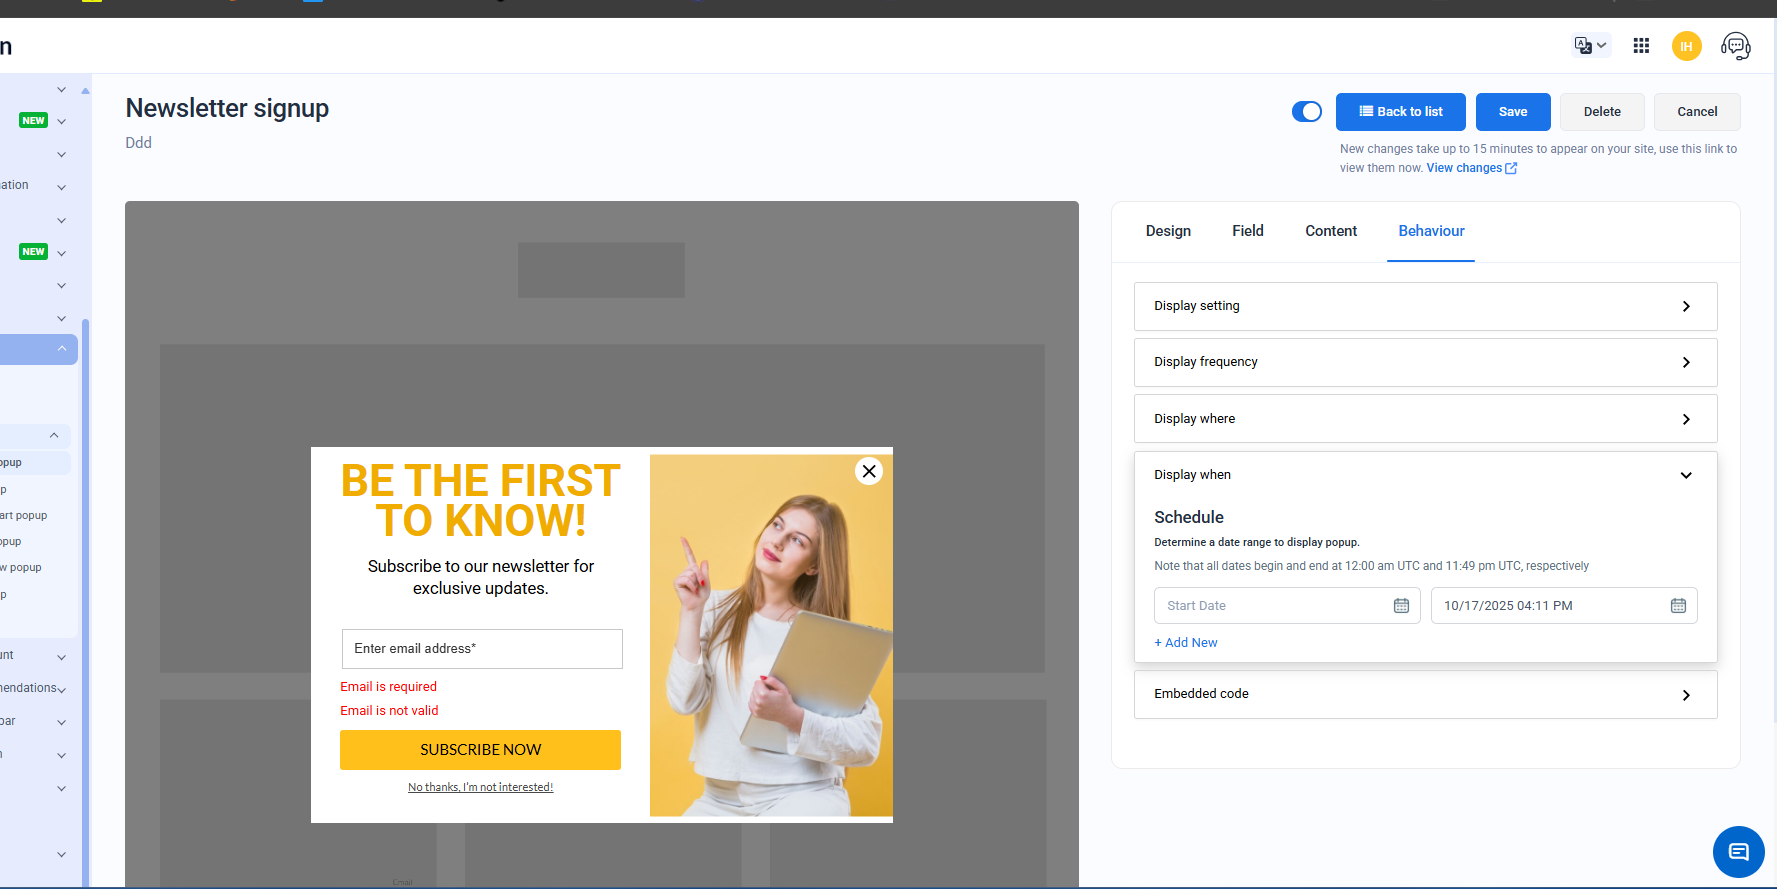Image resolution: width=1777 pixels, height=889 pixels.
Task: Open the end date calendar picker icon
Action: [1678, 606]
